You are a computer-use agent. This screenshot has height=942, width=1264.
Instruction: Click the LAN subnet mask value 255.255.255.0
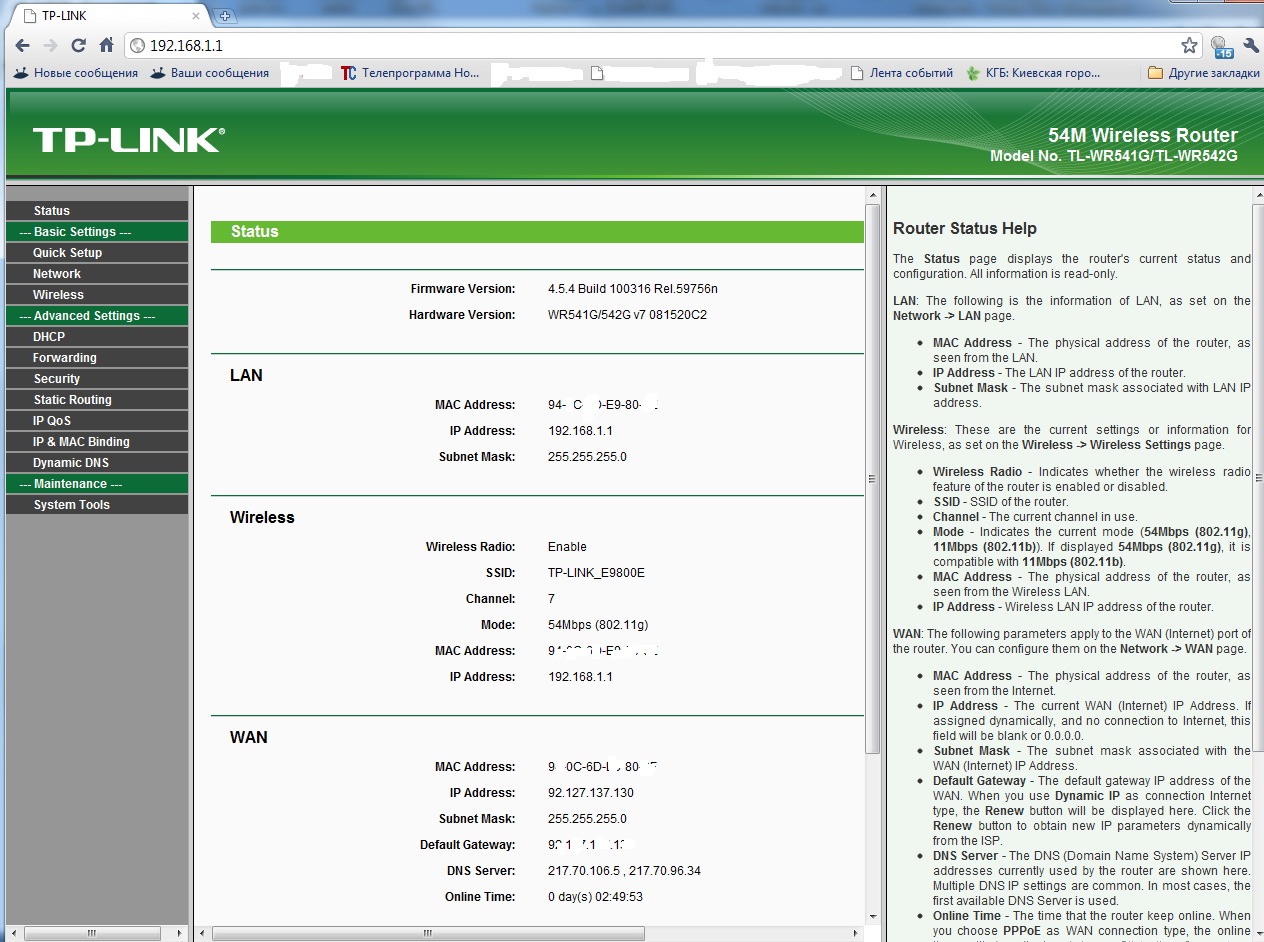click(x=587, y=457)
